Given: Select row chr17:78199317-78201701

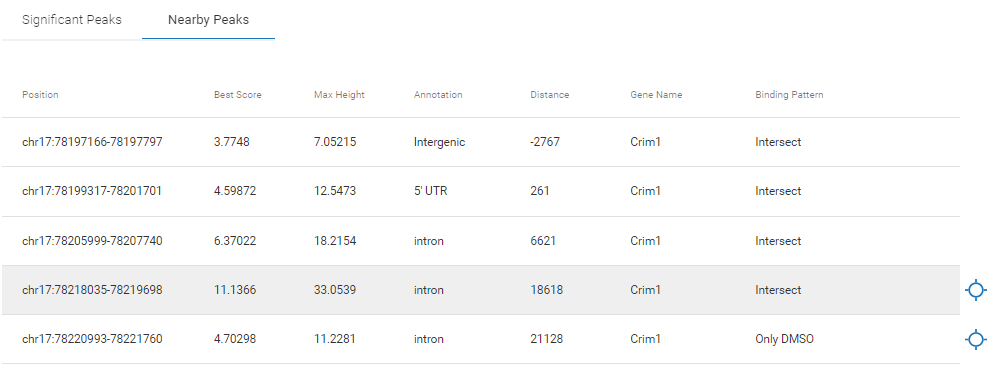Looking at the screenshot, I should pyautogui.click(x=481, y=191).
